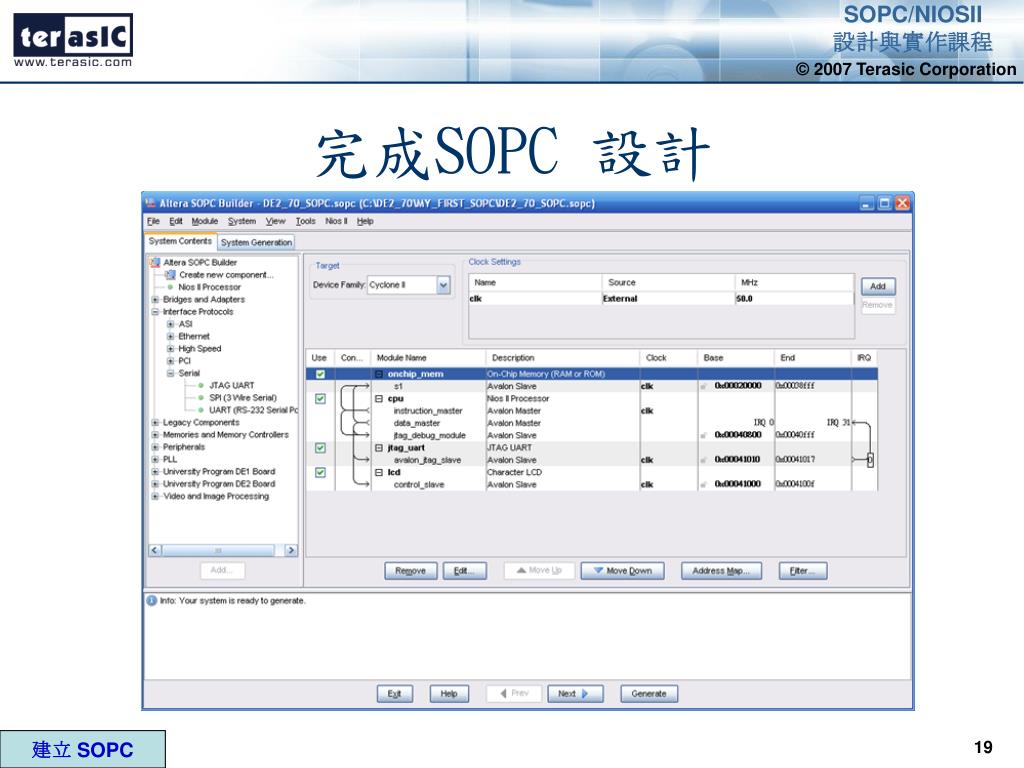Click the clk MHz value 50.0
The height and width of the screenshot is (768, 1024).
744,298
